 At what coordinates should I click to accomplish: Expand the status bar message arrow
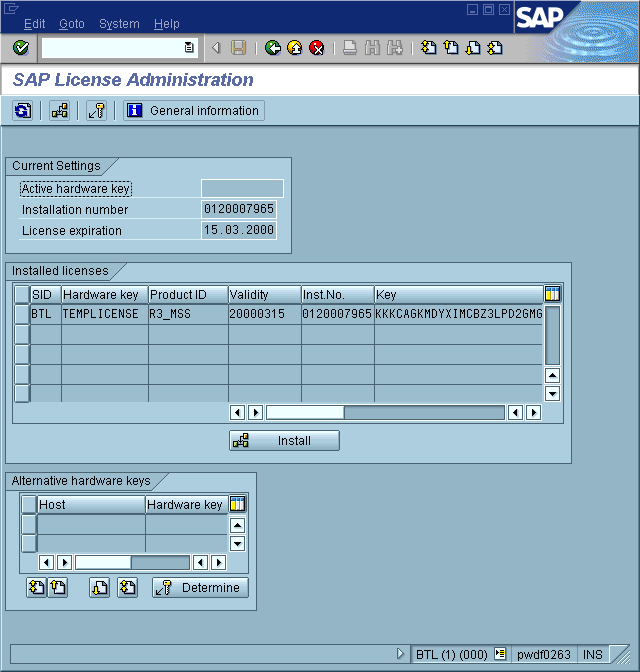(400, 654)
